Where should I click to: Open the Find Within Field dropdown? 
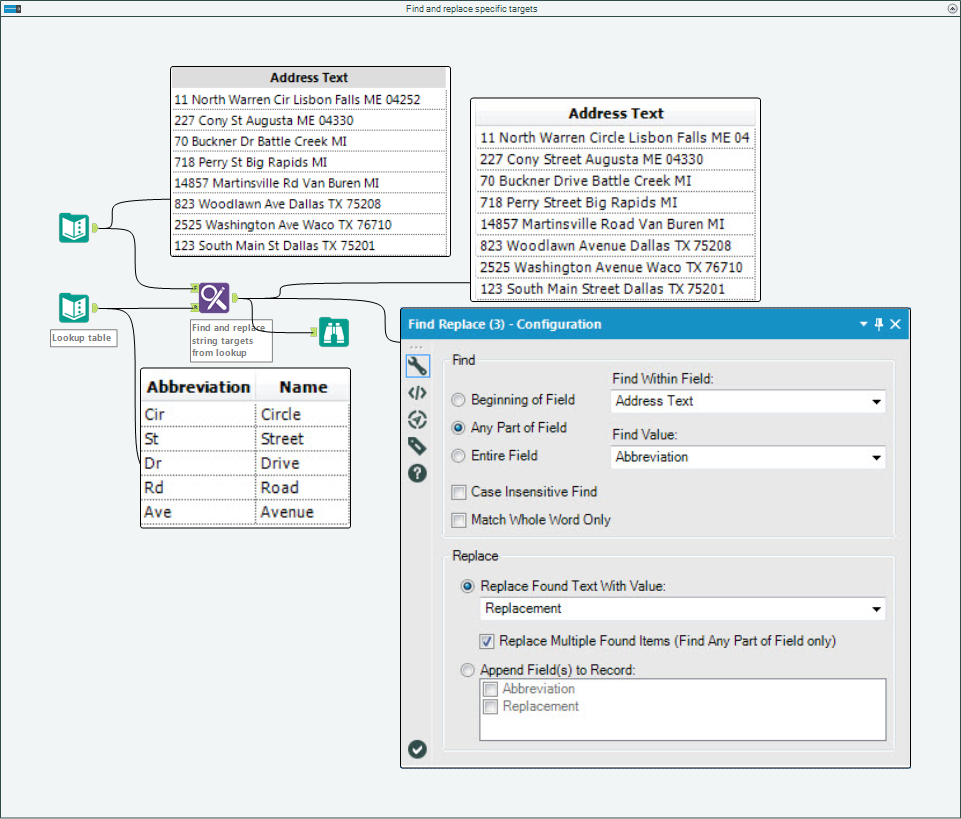click(x=748, y=402)
